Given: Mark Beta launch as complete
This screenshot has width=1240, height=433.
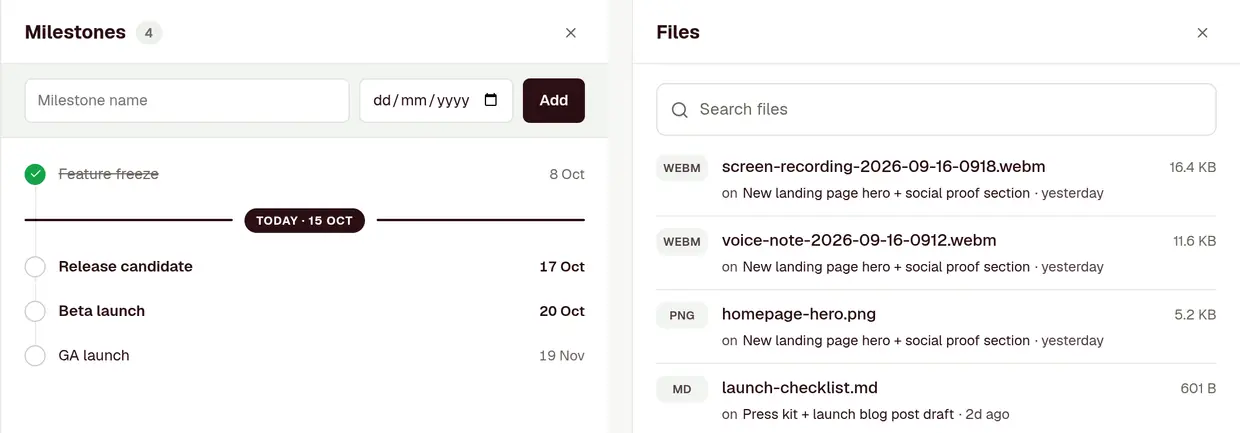Looking at the screenshot, I should [35, 311].
